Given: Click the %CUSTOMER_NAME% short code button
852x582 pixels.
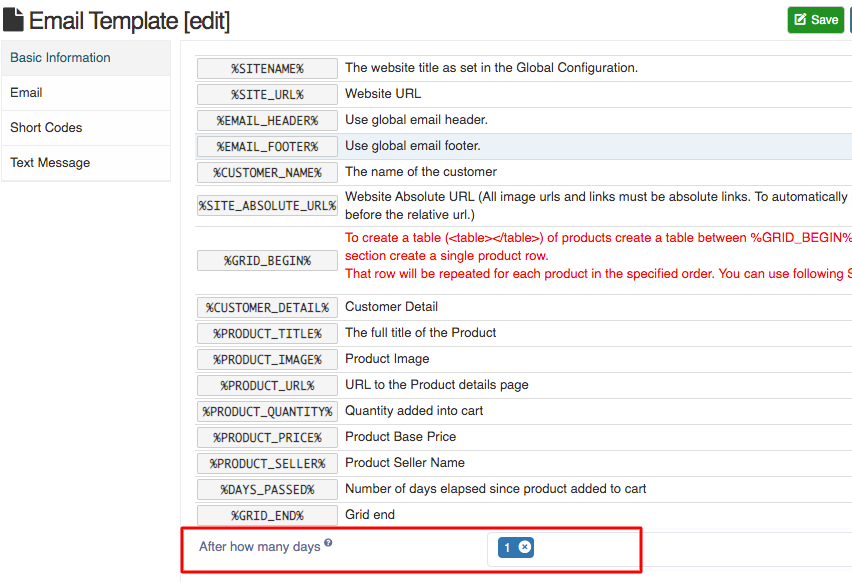Looking at the screenshot, I should [x=267, y=173].
